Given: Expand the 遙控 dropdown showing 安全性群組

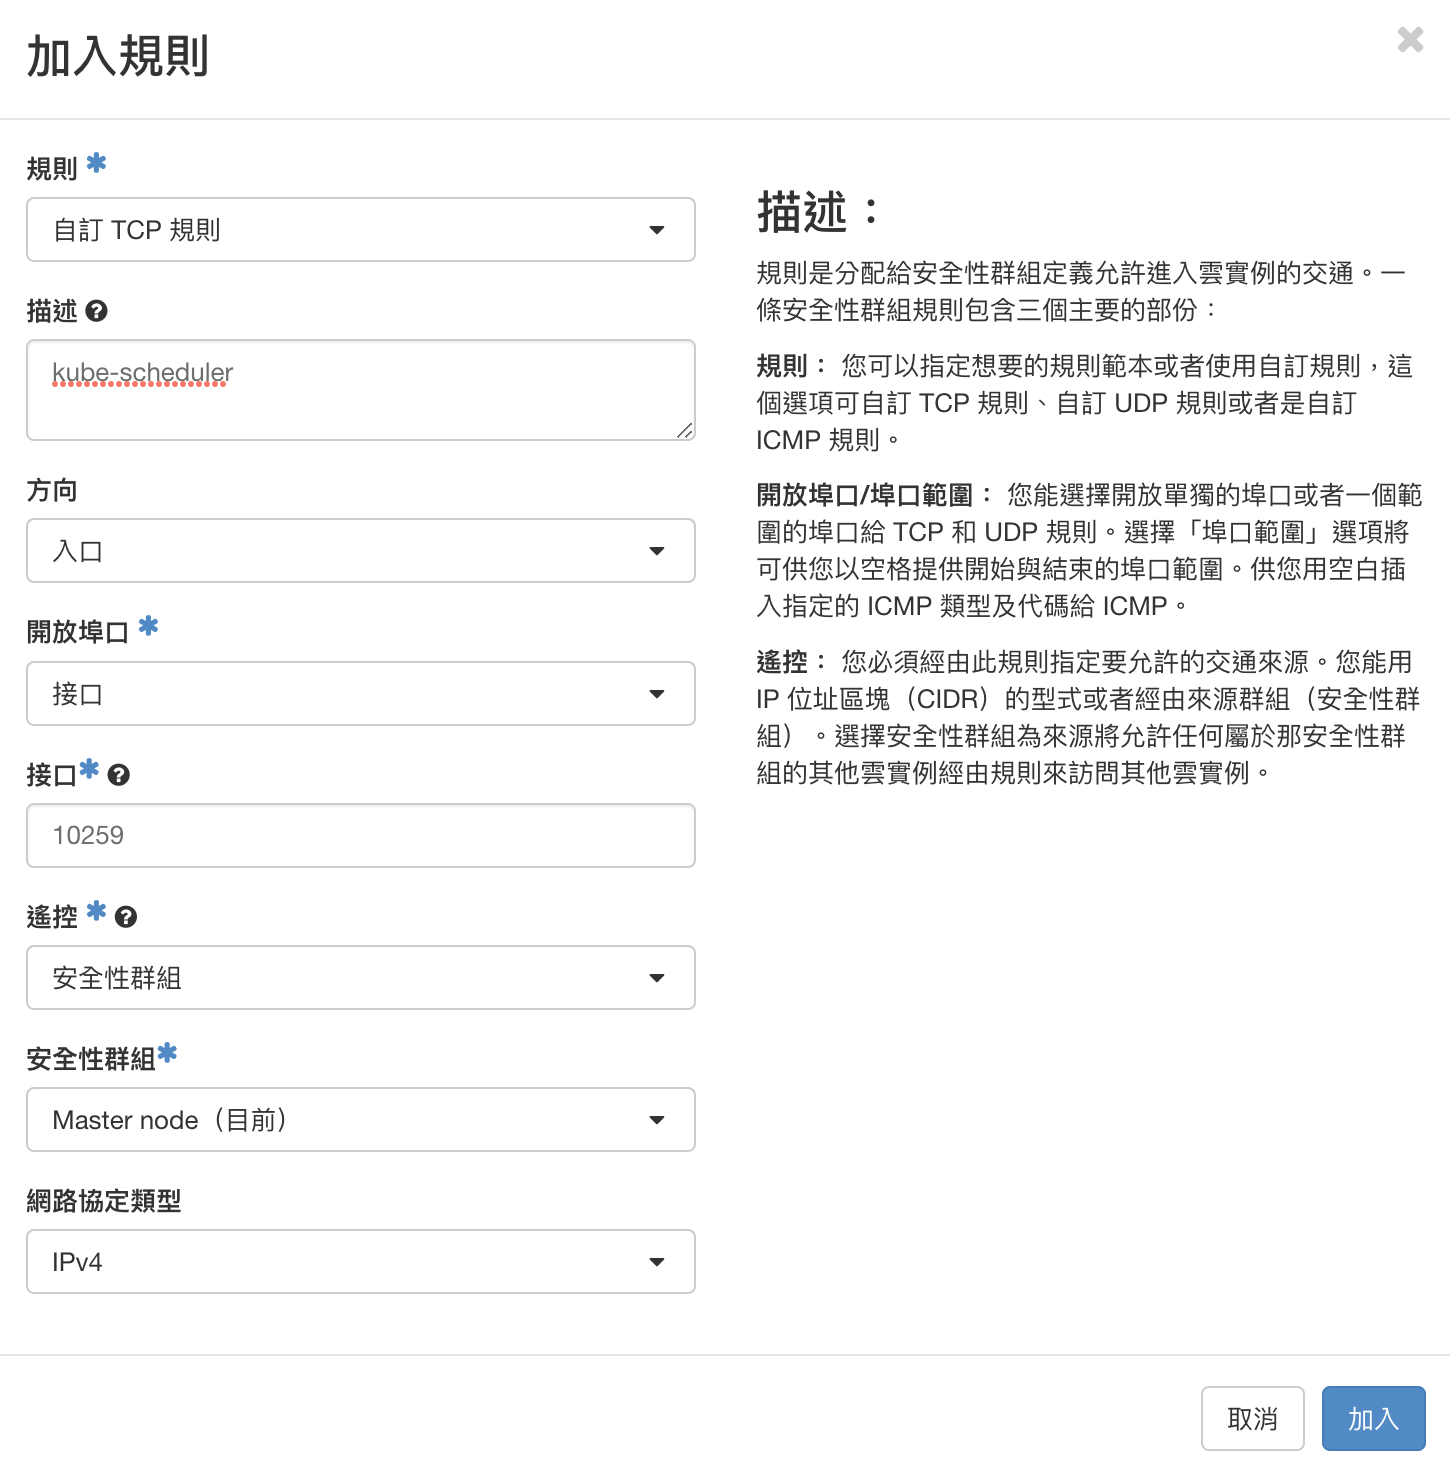Looking at the screenshot, I should 360,978.
